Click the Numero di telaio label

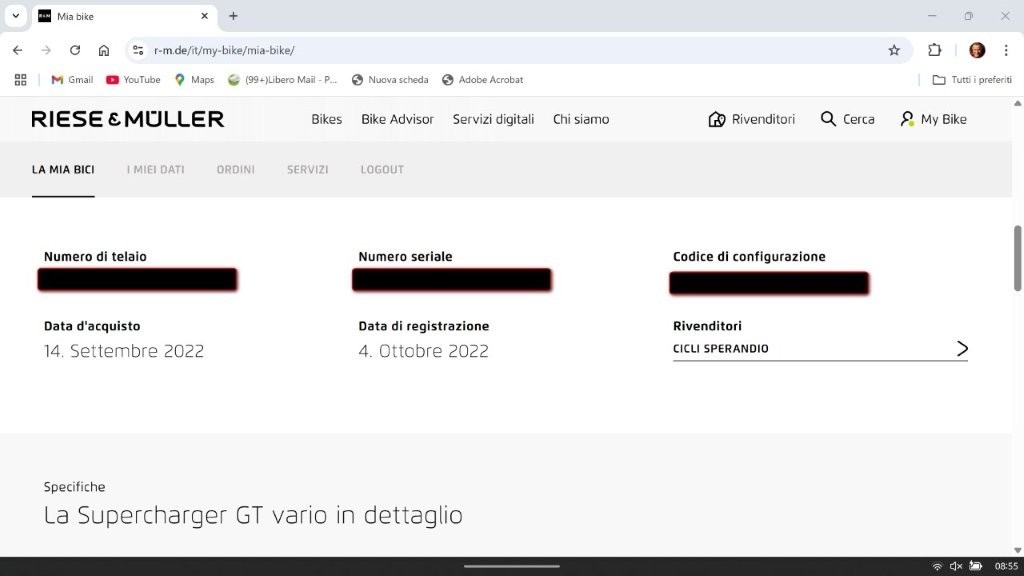coord(95,257)
